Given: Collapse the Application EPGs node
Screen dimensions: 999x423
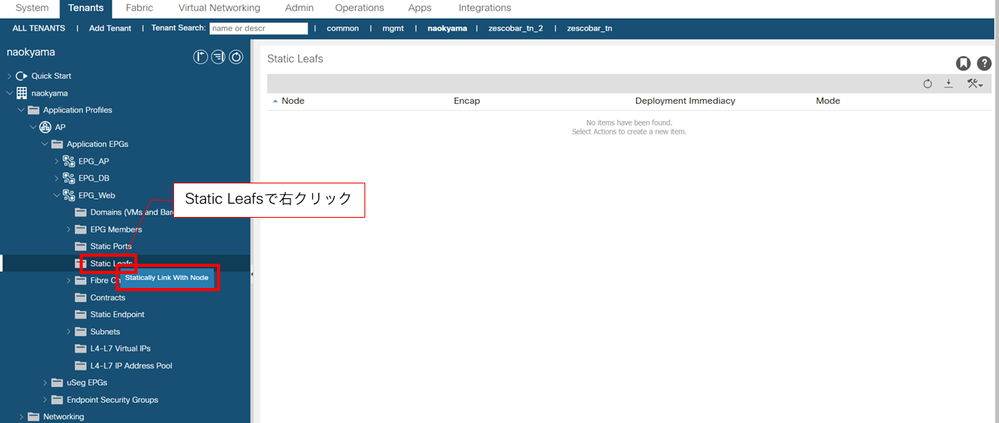Looking at the screenshot, I should click(45, 144).
